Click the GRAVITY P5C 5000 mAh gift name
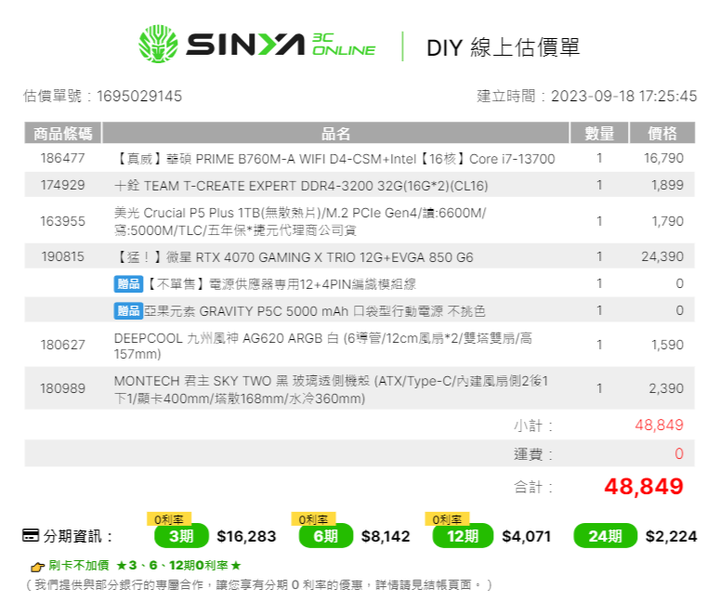This screenshot has height=615, width=720. tap(315, 311)
